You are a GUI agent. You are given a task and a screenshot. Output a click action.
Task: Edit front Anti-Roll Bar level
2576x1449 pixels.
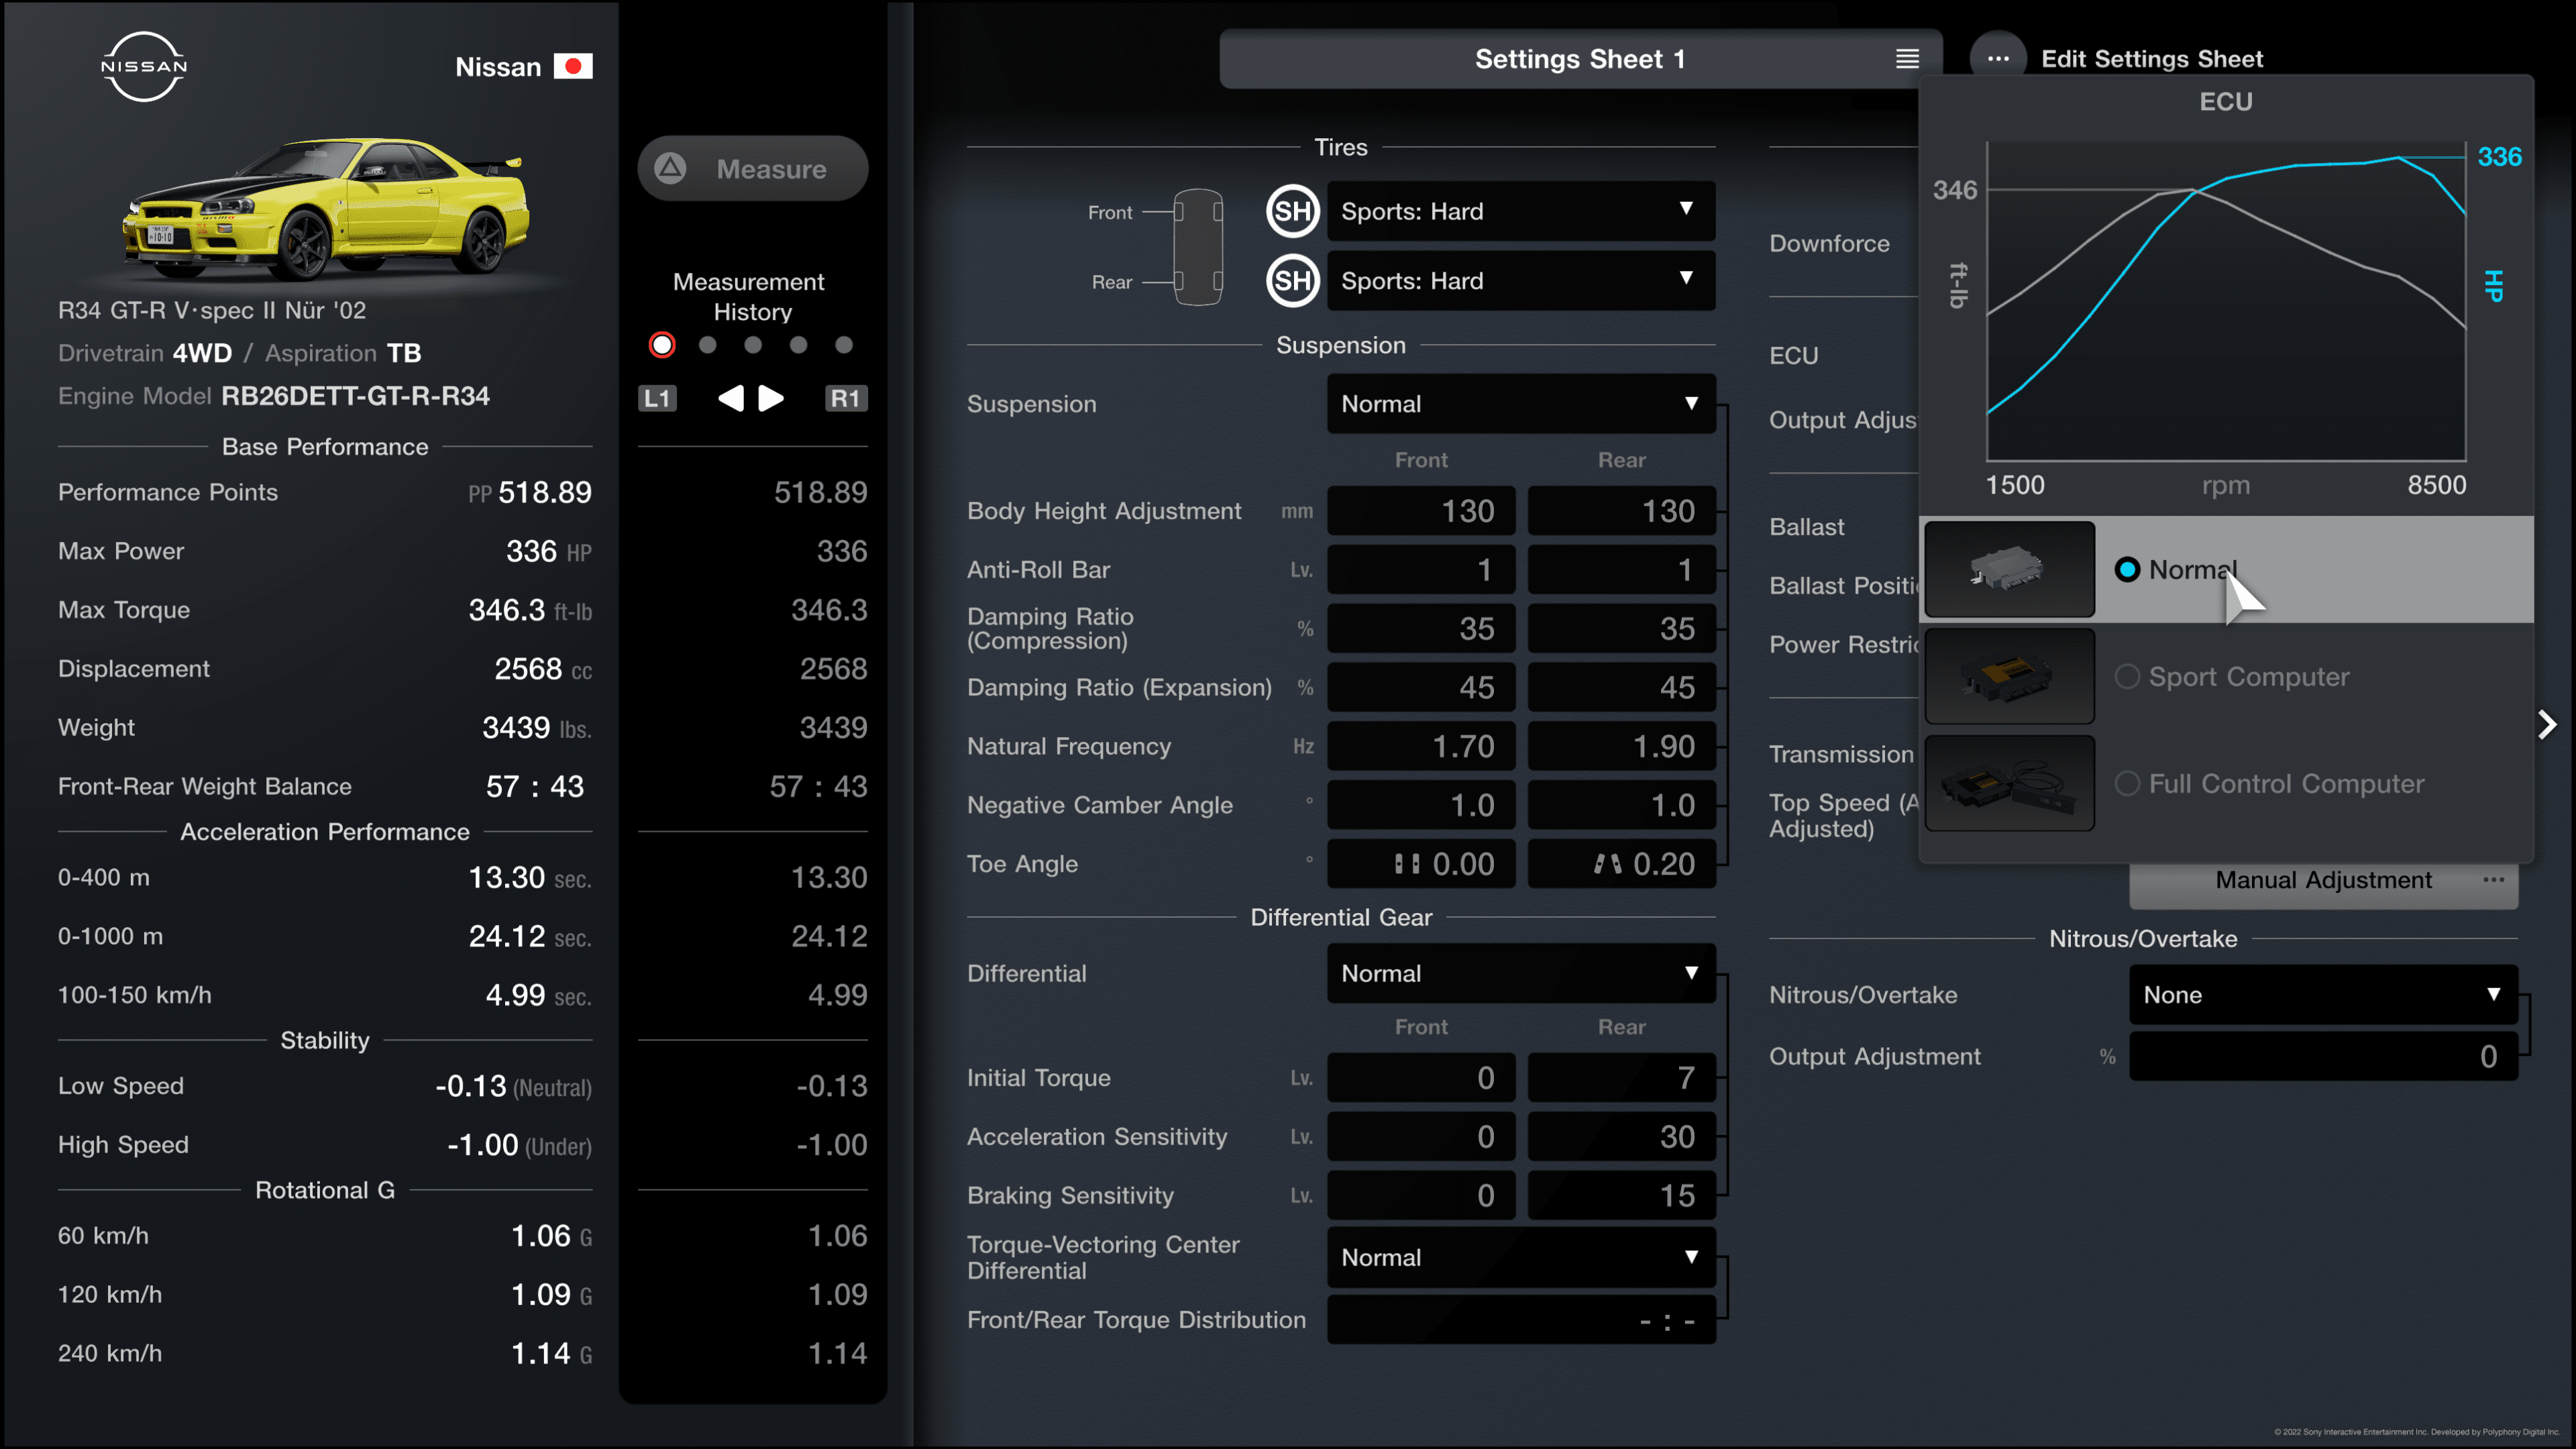click(1421, 570)
